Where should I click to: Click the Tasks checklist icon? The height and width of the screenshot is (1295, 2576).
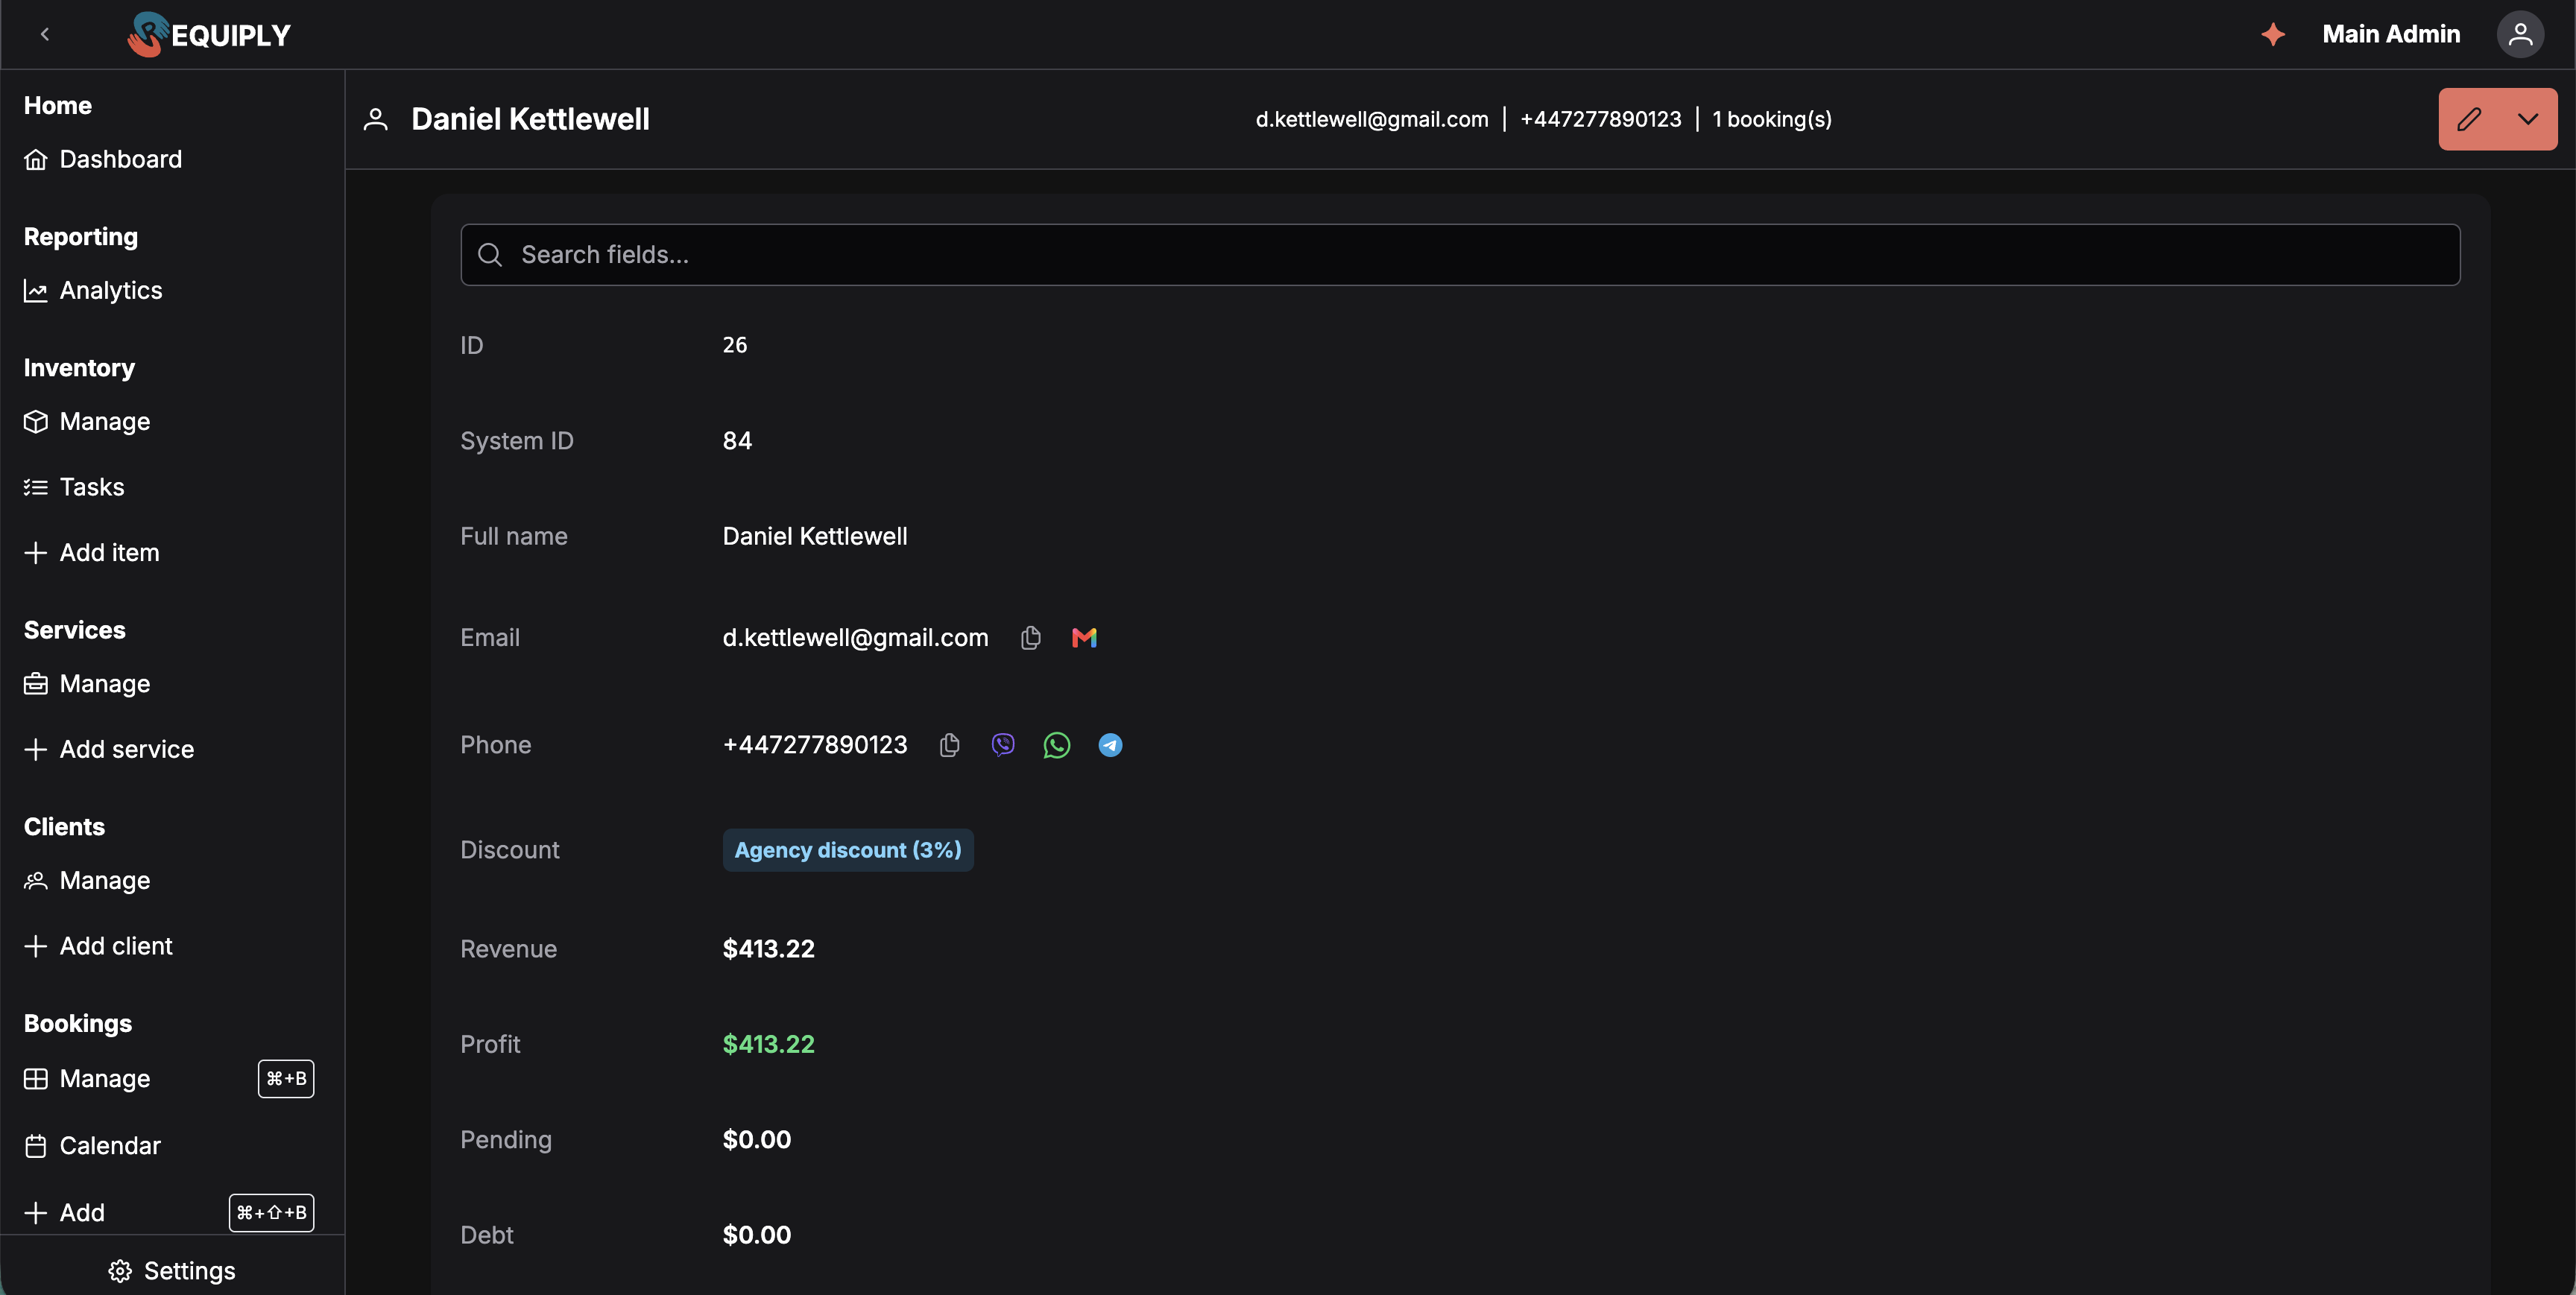[x=36, y=487]
